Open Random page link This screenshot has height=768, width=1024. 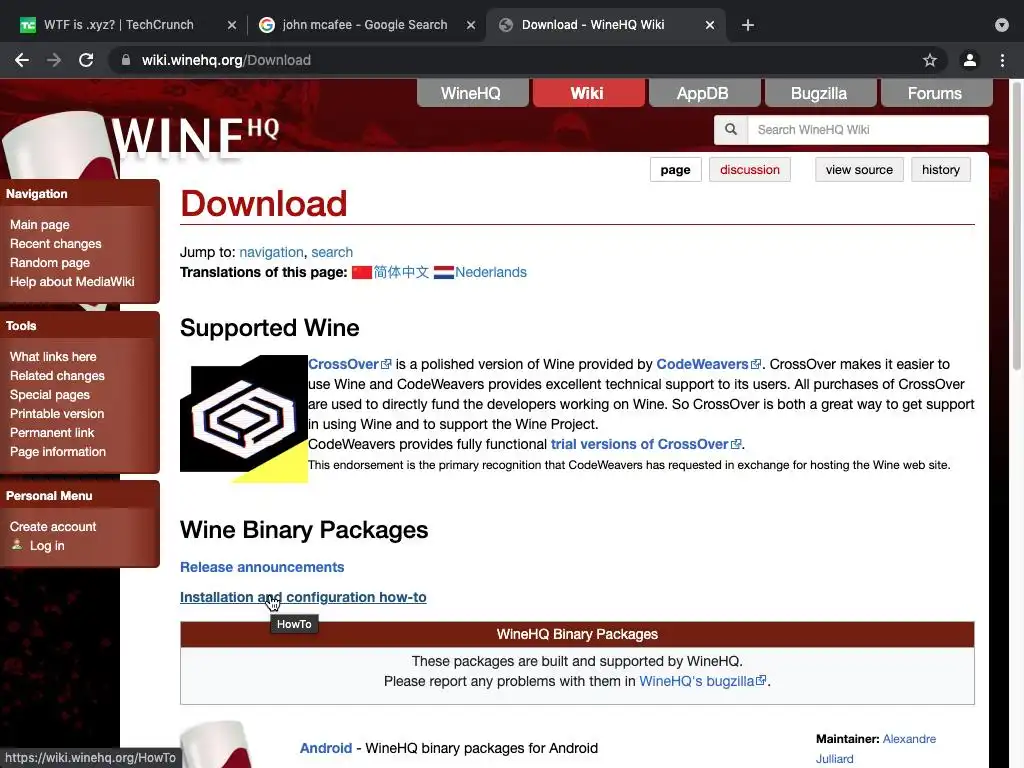pyautogui.click(x=50, y=263)
